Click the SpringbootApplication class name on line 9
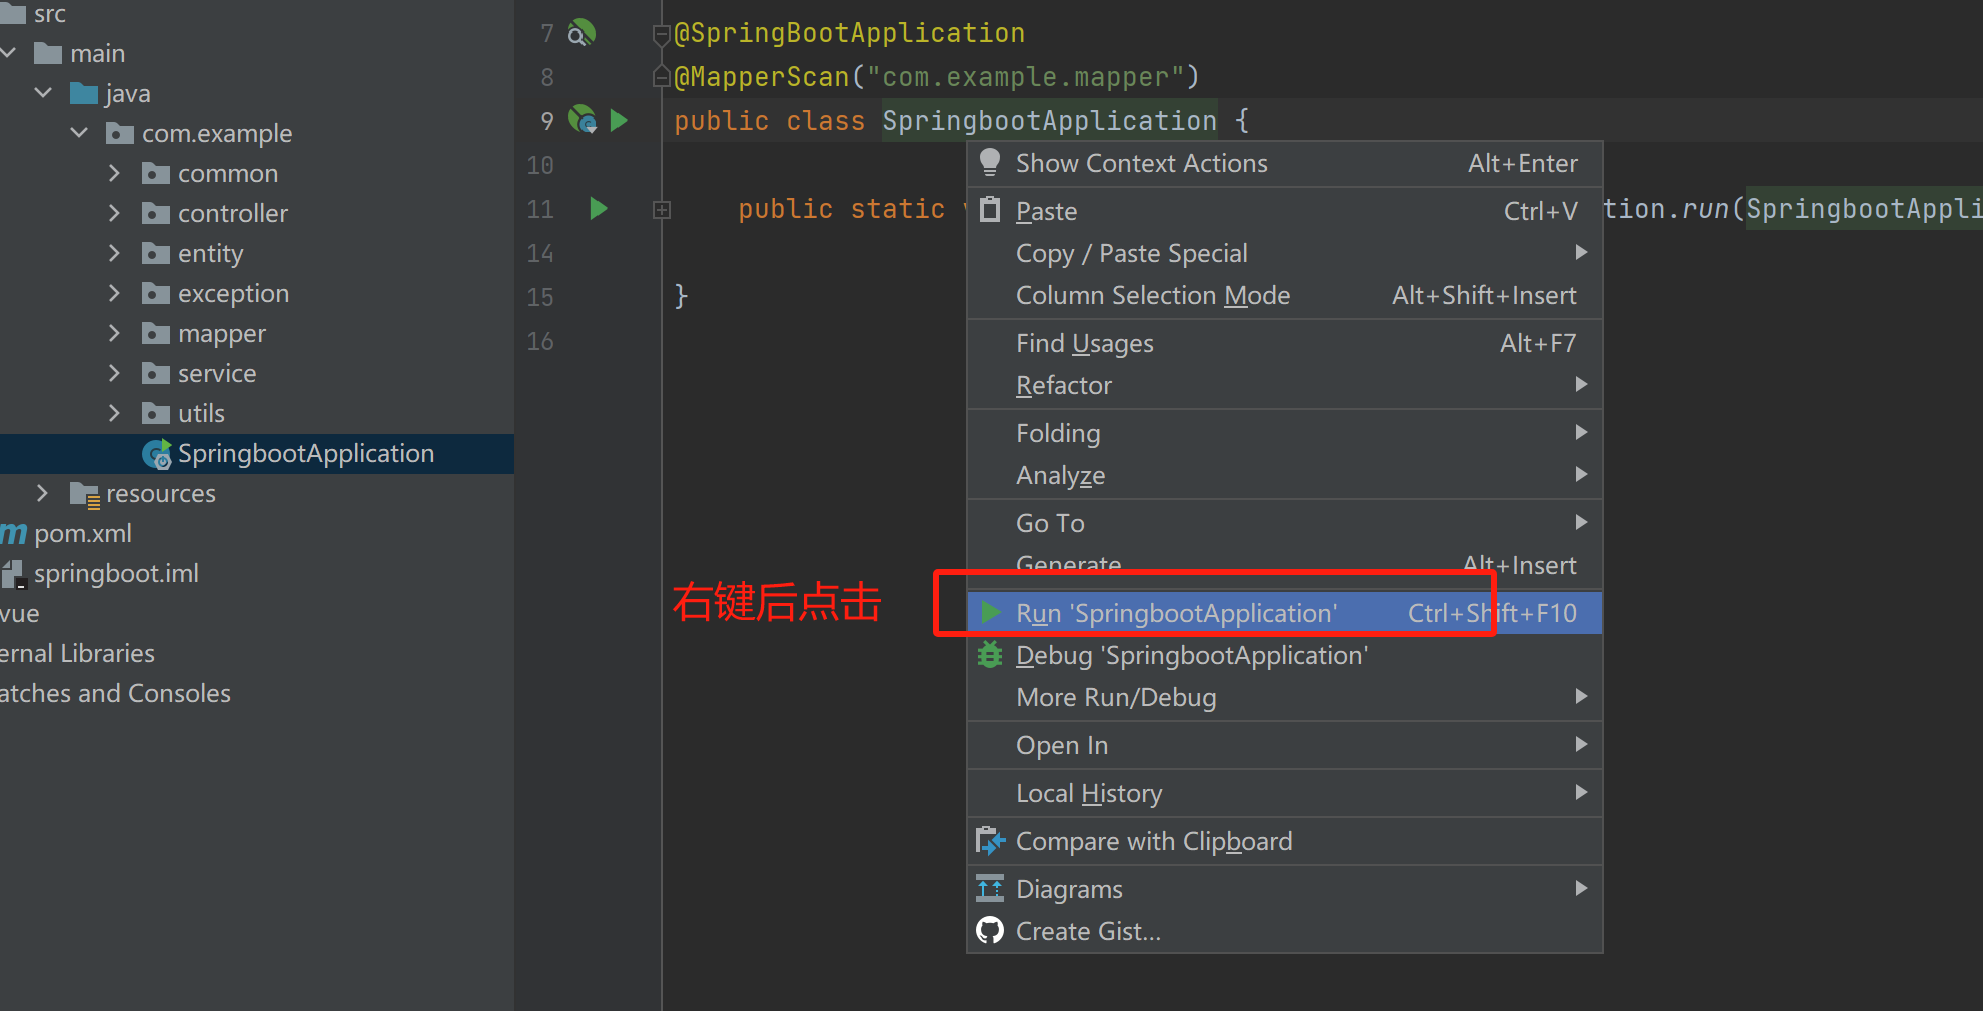Image resolution: width=1983 pixels, height=1011 pixels. point(1049,121)
